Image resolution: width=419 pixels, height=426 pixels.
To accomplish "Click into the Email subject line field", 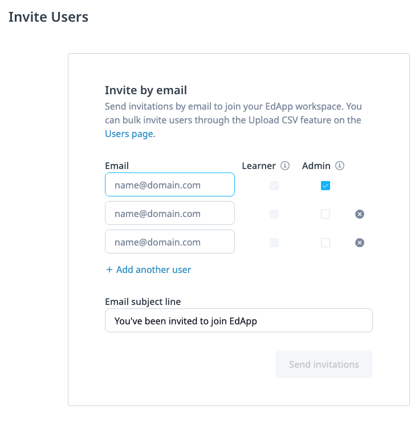I will point(239,321).
